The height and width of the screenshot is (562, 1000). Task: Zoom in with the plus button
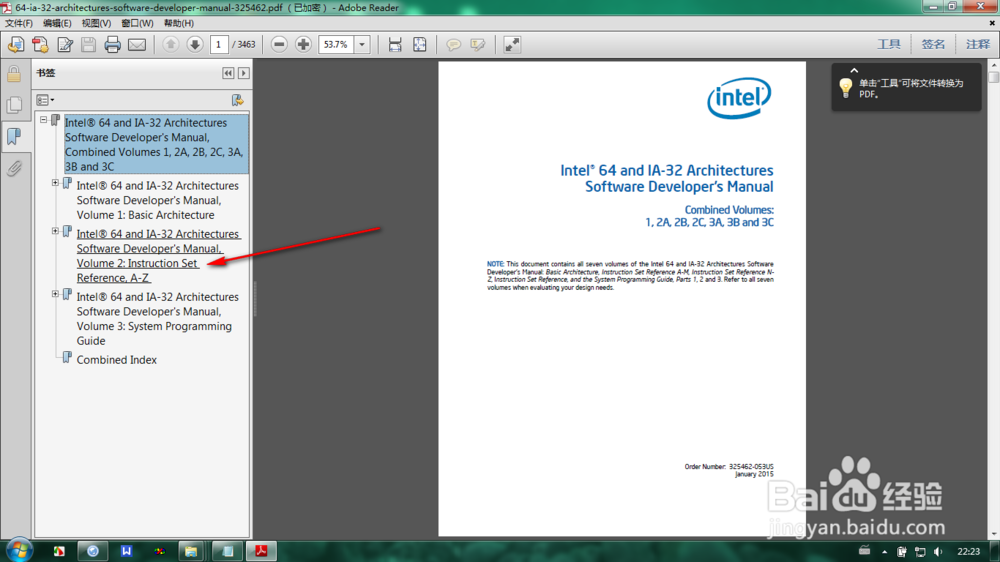coord(303,45)
